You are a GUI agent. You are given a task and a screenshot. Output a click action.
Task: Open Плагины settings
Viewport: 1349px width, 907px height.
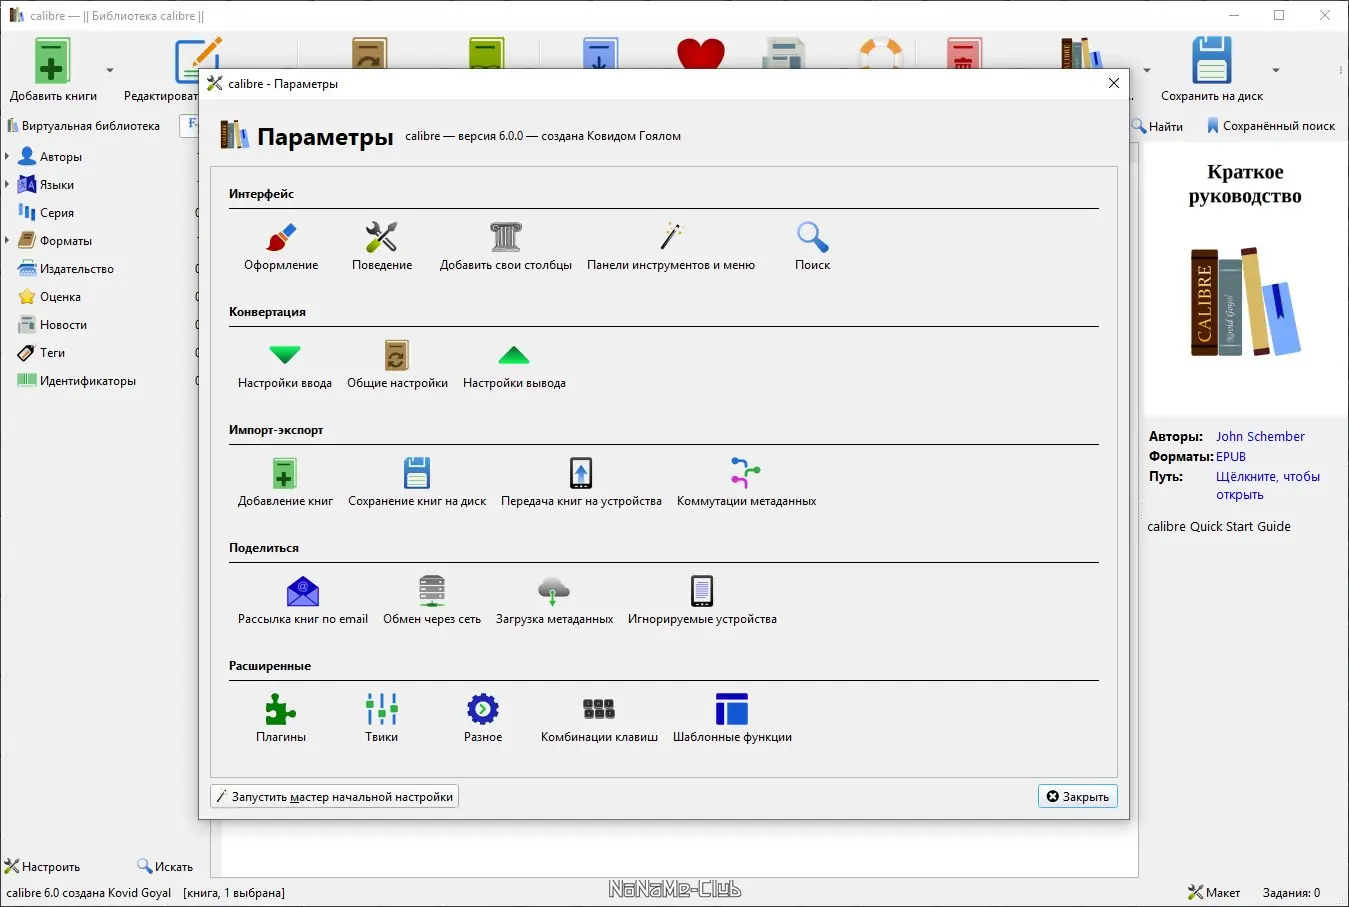coord(281,719)
